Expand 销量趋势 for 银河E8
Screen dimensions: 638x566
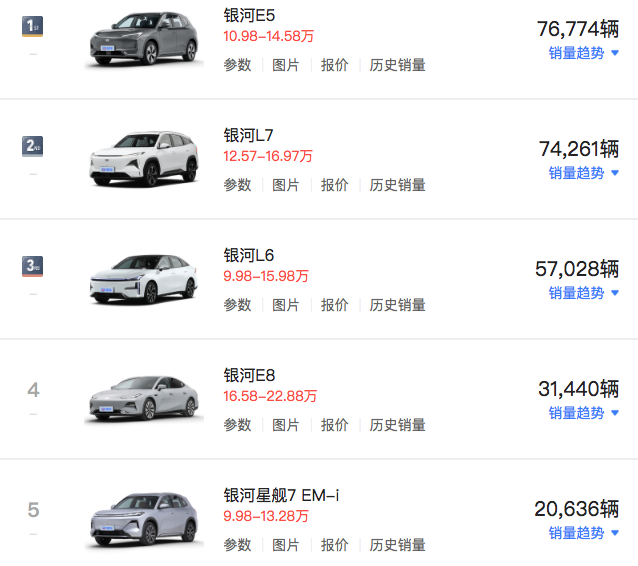[x=584, y=413]
